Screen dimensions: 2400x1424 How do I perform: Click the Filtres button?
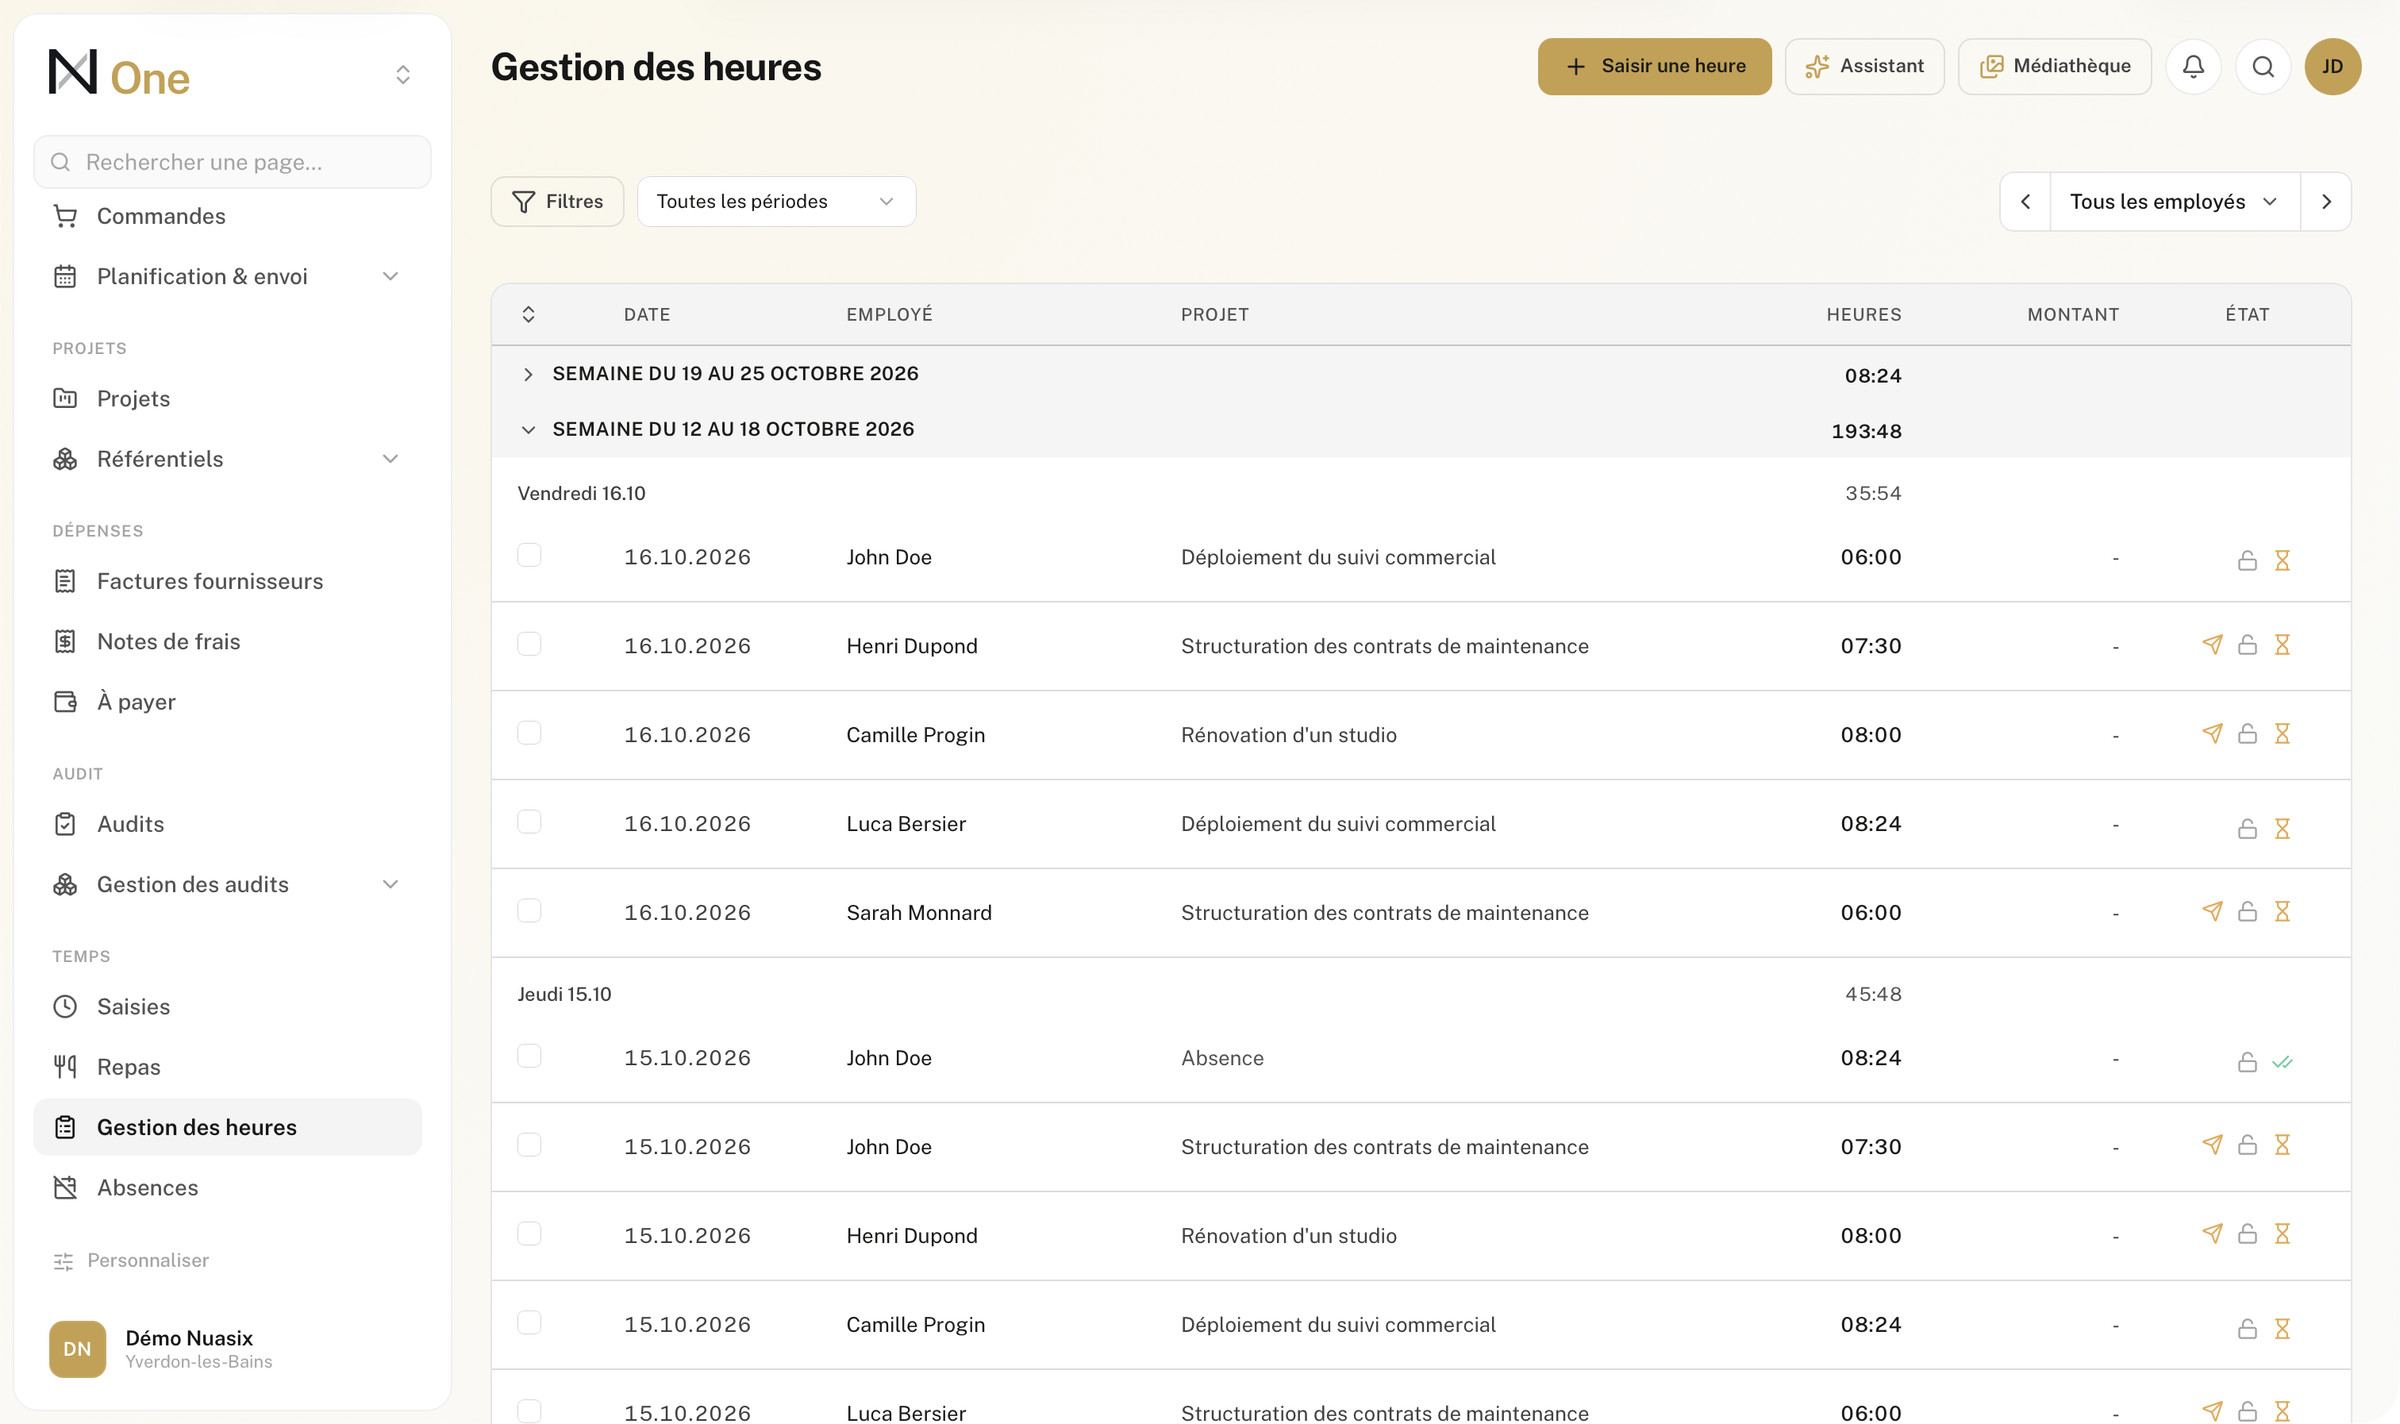pos(557,202)
